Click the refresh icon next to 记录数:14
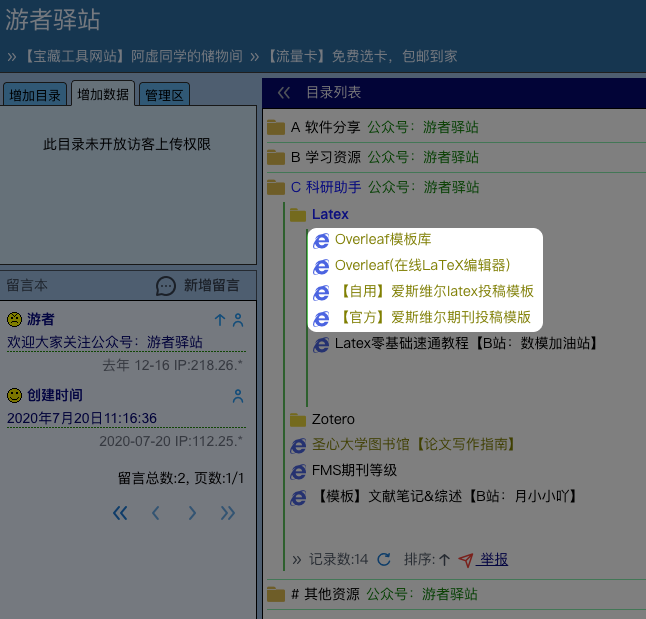This screenshot has height=619, width=646. pyautogui.click(x=384, y=560)
